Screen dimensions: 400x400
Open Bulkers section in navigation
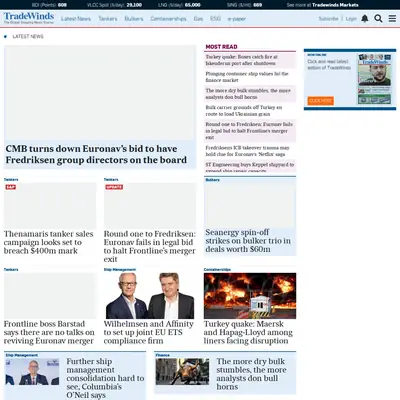tap(134, 19)
